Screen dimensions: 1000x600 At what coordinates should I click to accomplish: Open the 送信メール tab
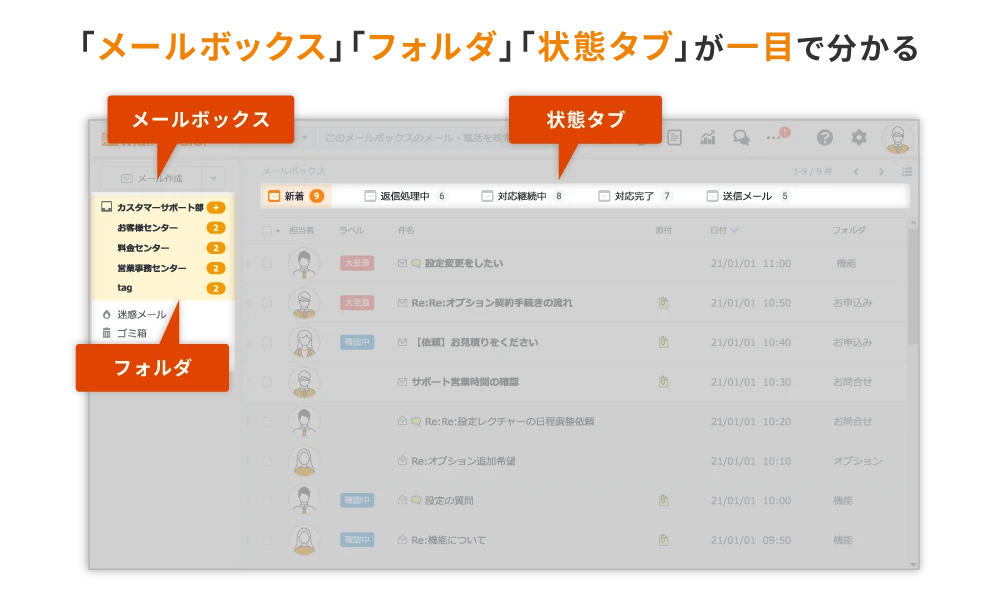point(745,196)
